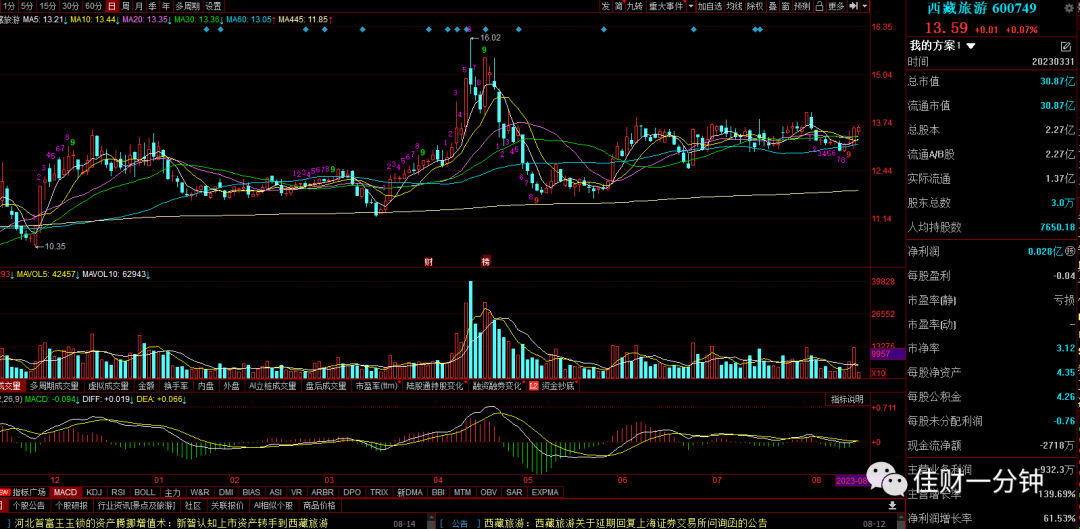Screen dimensions: 1080x529
Task: Select the EXPMA indicator tab
Action: click(545, 492)
